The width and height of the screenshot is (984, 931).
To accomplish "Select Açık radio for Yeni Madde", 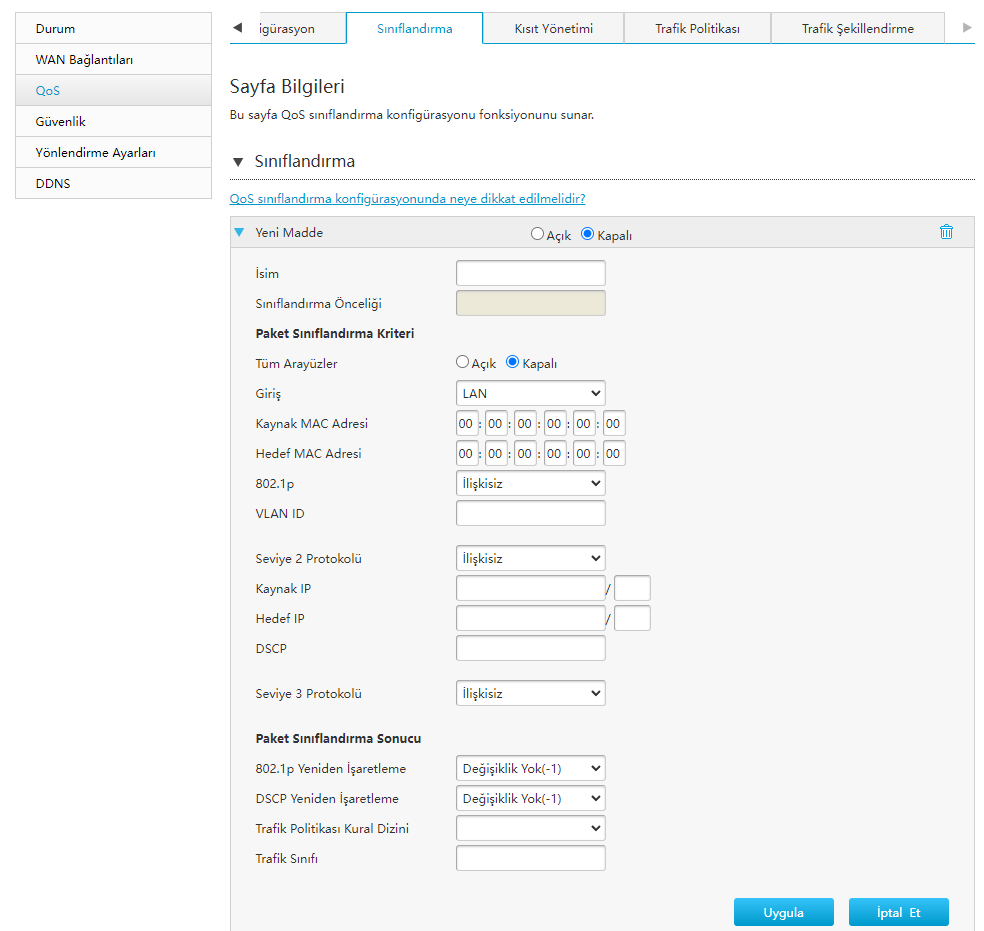I will click(538, 234).
